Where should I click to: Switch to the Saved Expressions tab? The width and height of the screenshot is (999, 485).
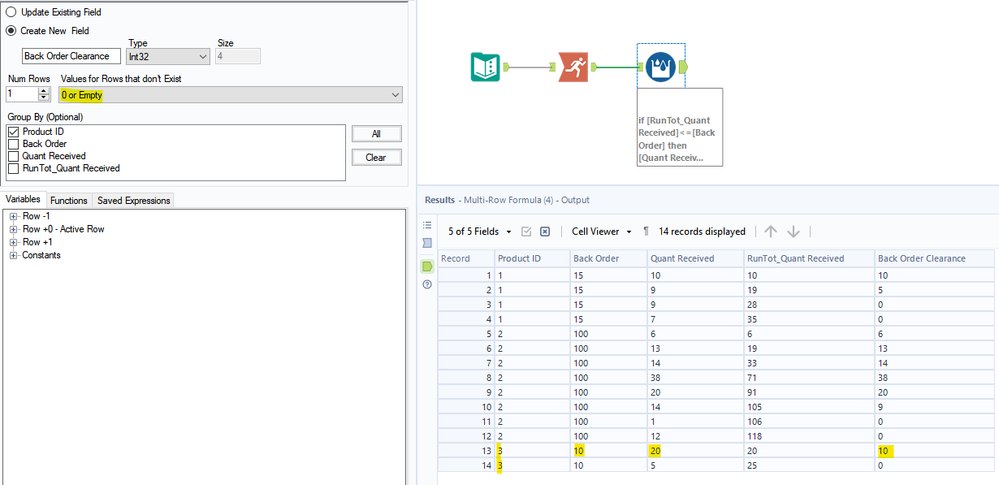coord(133,200)
